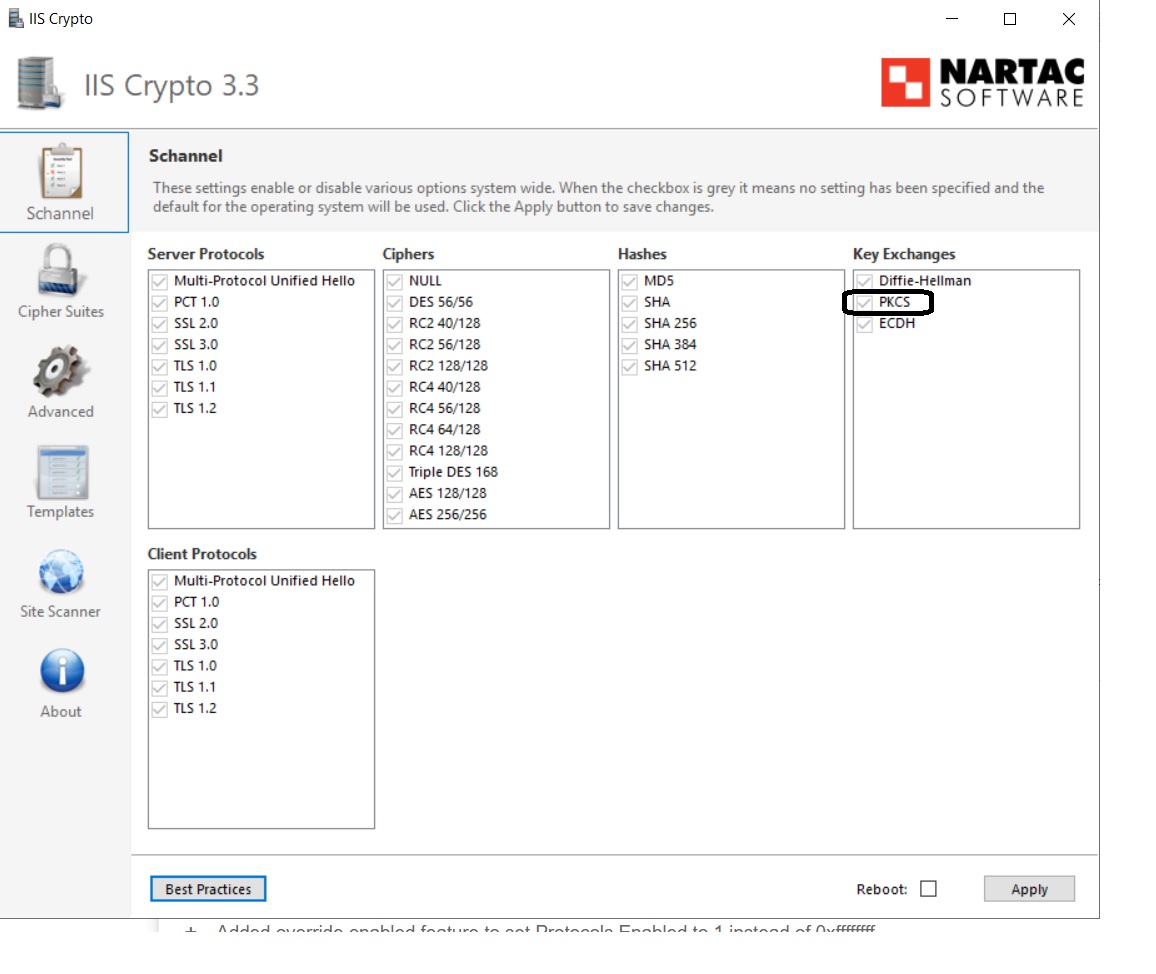Toggle client SSL 3.0 checkbox

[159, 646]
